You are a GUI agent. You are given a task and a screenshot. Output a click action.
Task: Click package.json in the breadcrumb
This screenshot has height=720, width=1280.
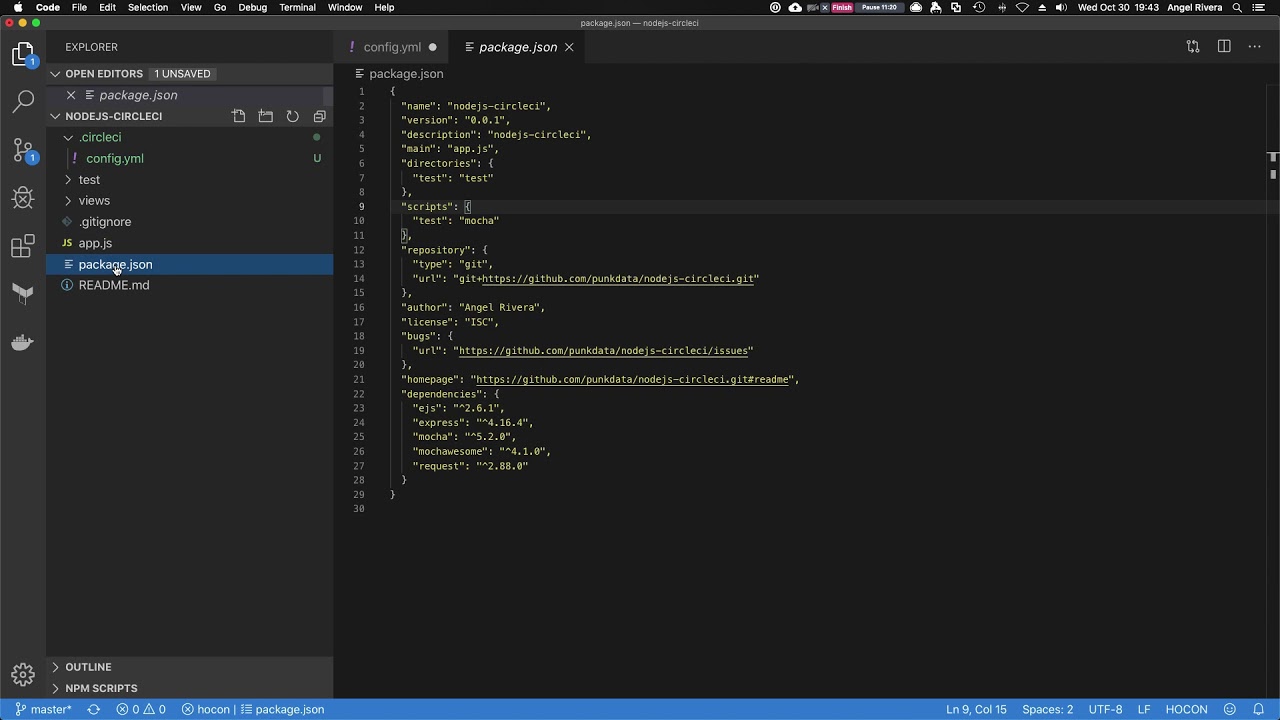(406, 74)
